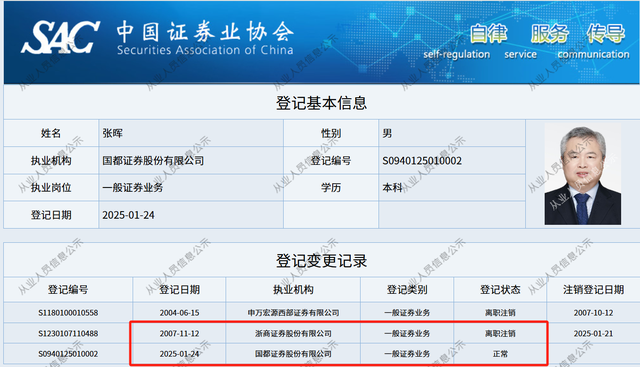Click the education value 本科

pos(392,187)
